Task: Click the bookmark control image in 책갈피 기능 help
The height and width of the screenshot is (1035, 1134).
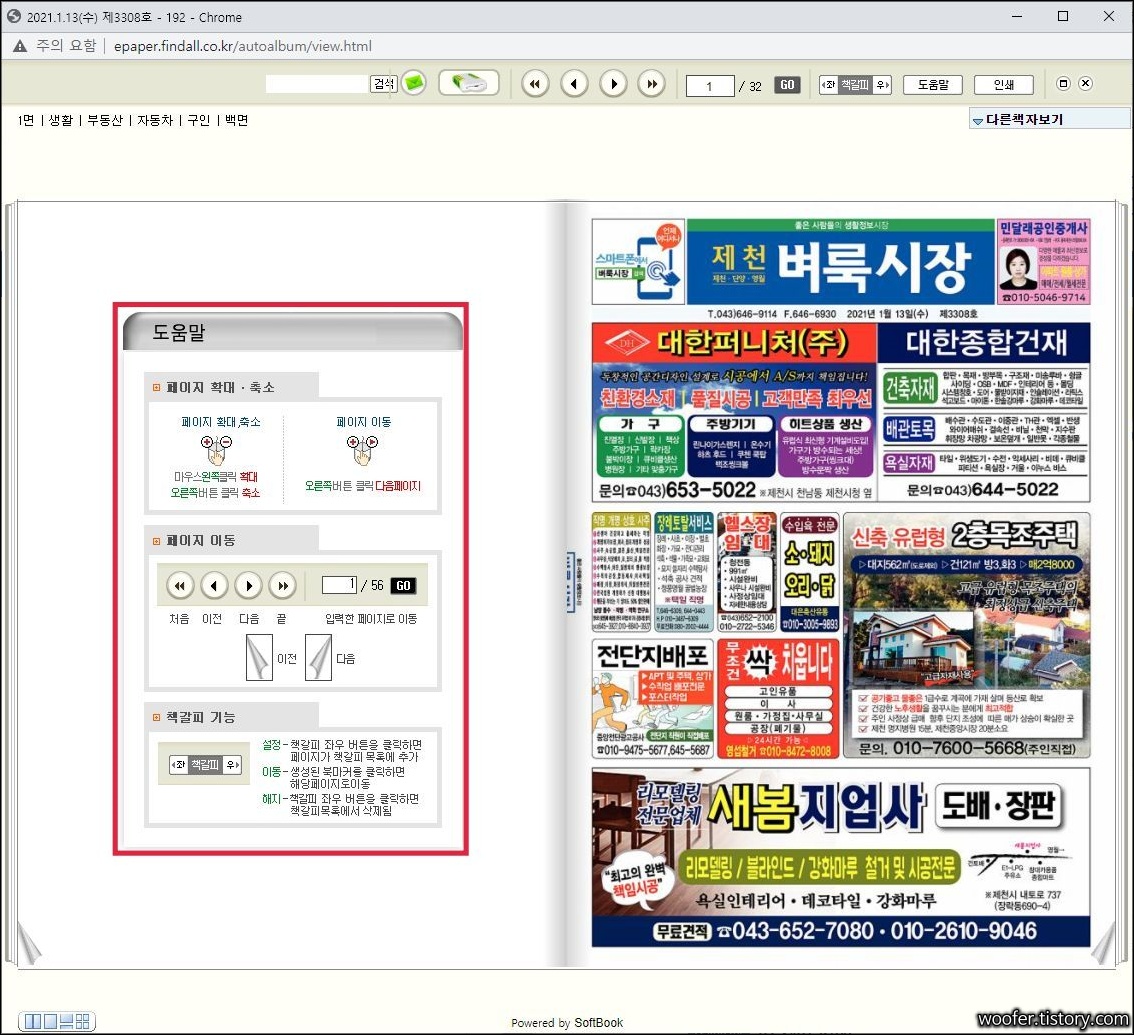Action: pos(205,764)
